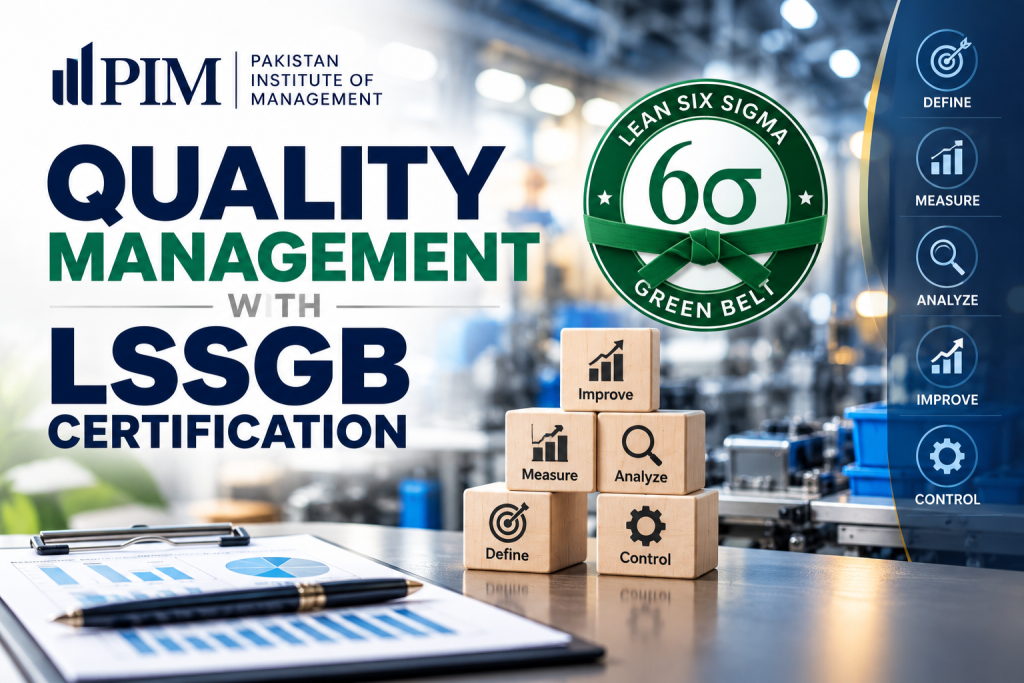This screenshot has width=1024, height=683.
Task: Click the 'Define' label on wooden block
Action: 507,554
